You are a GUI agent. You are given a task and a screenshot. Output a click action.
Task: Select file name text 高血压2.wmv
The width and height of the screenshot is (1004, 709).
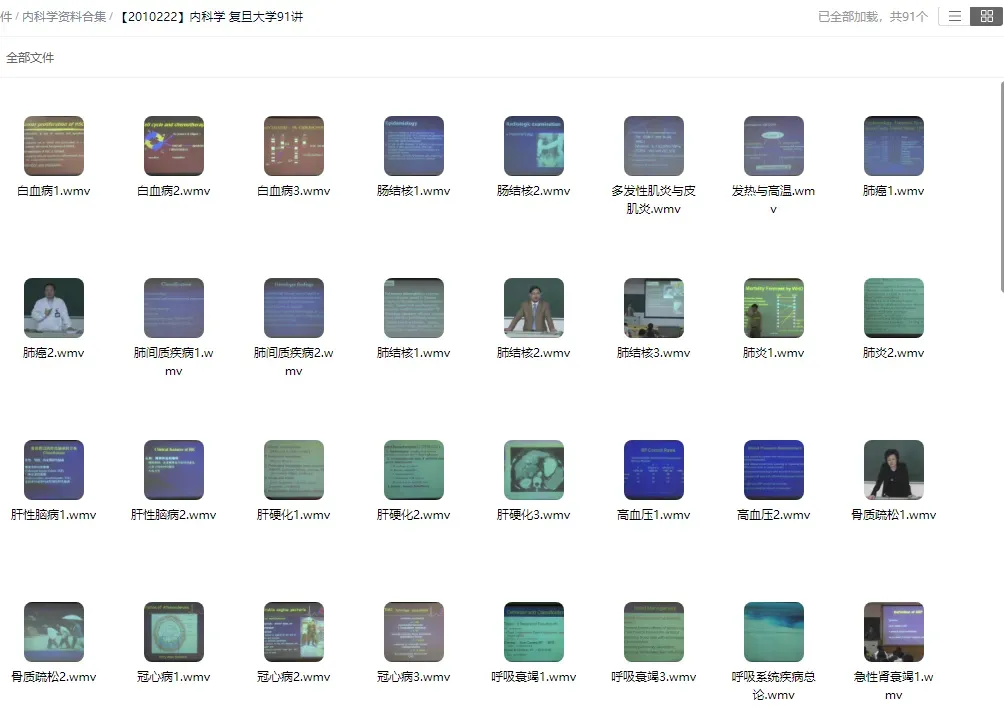(x=773, y=515)
